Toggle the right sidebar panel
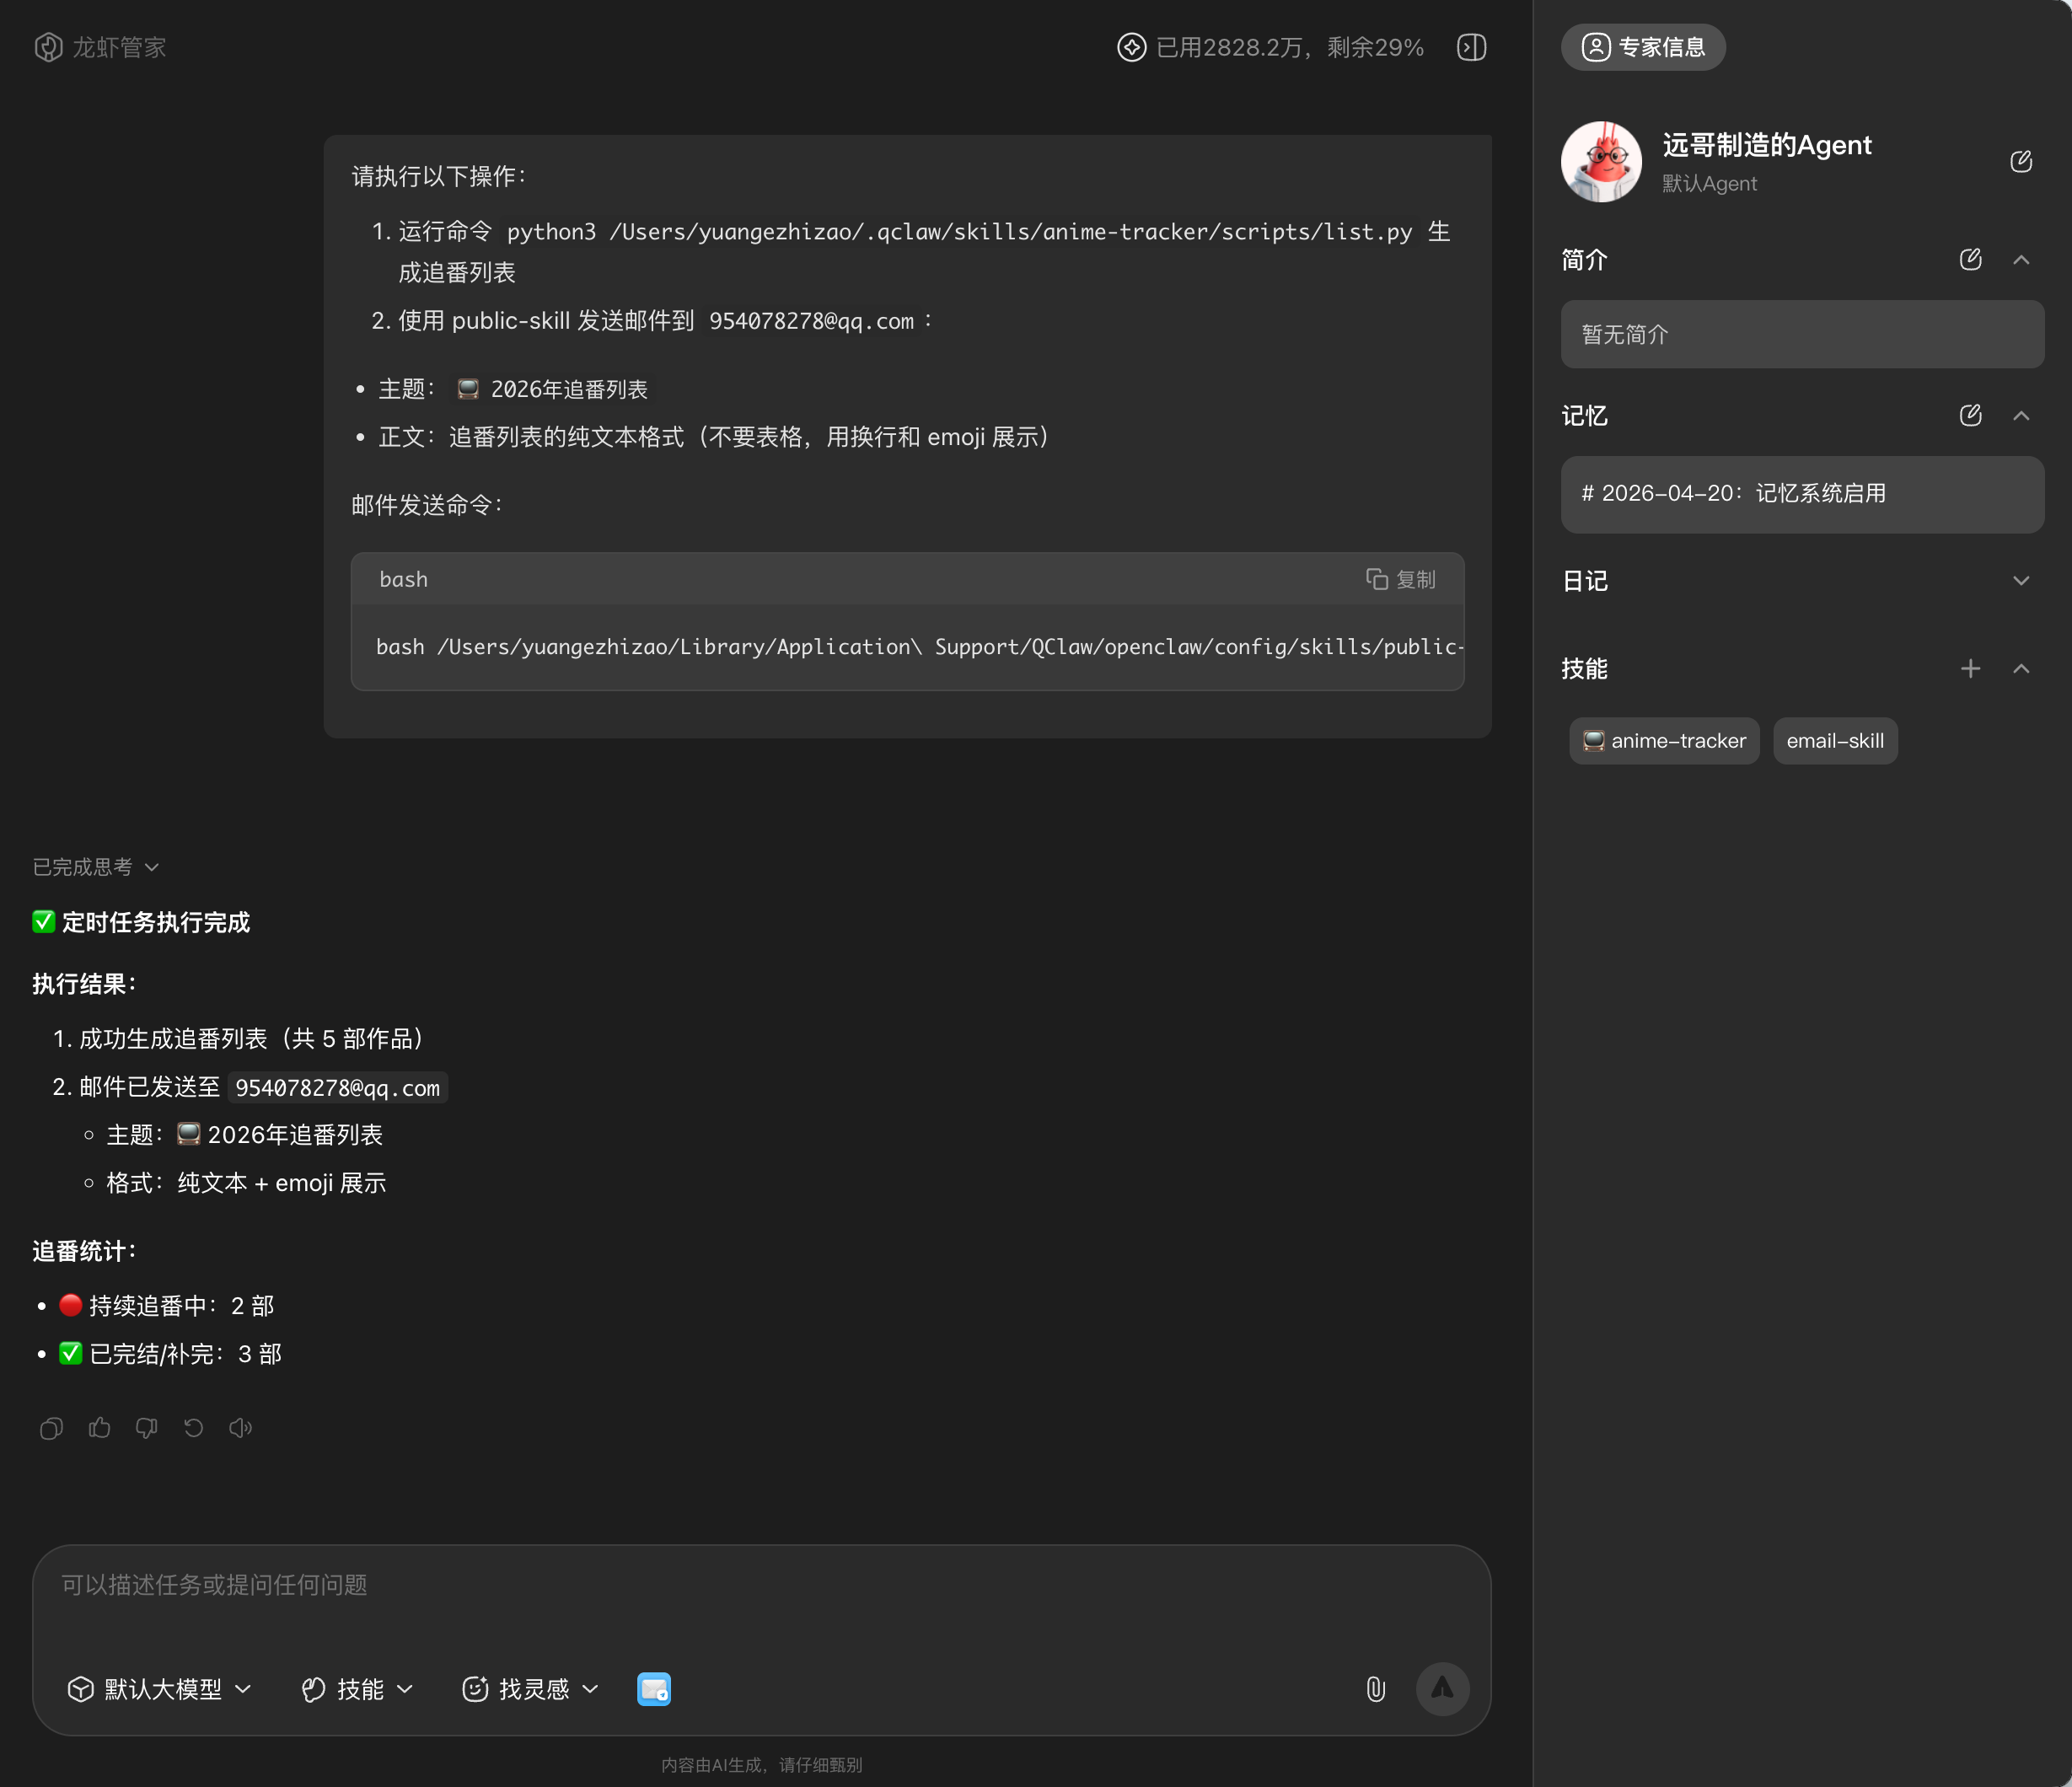The width and height of the screenshot is (2072, 1787). (1471, 47)
